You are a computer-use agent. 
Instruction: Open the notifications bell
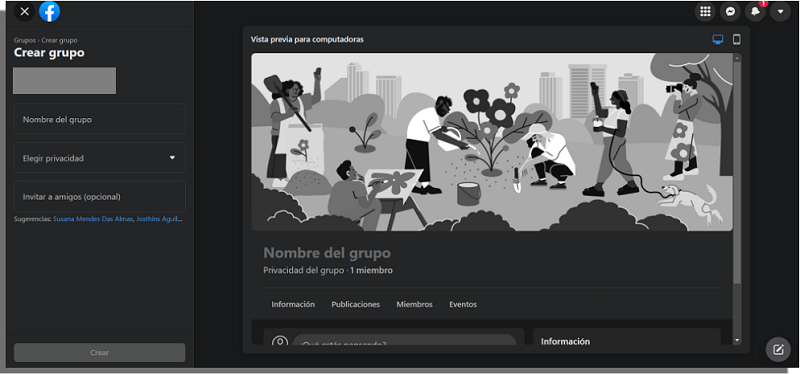[x=755, y=11]
